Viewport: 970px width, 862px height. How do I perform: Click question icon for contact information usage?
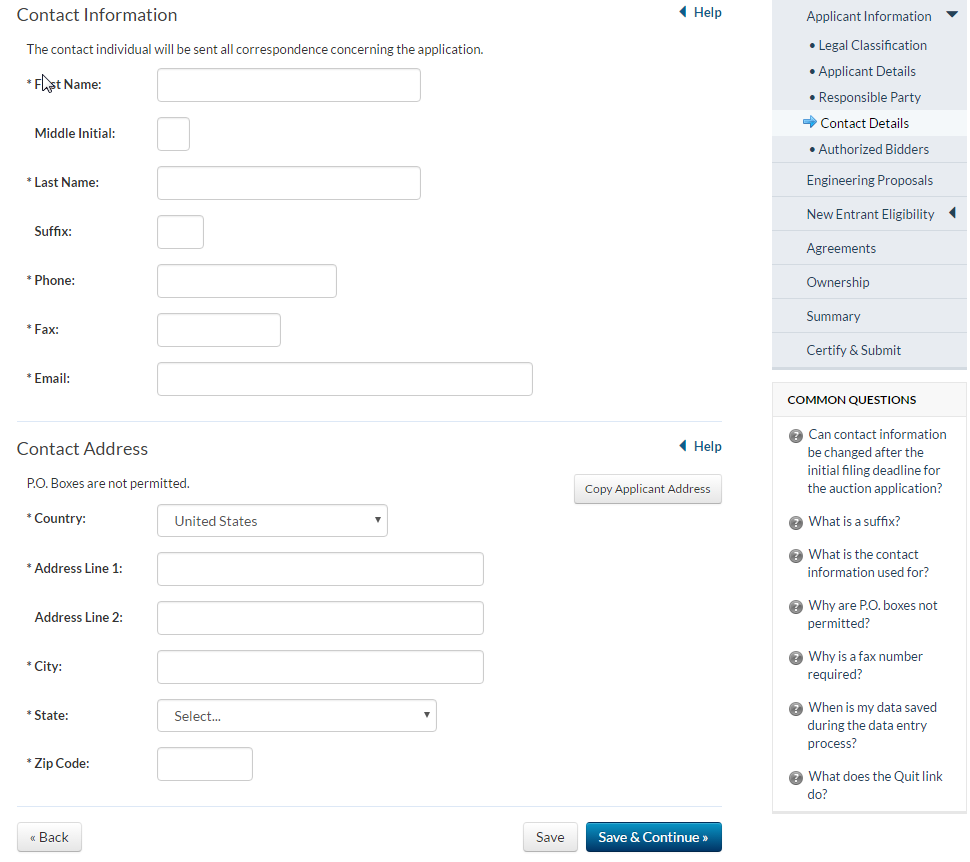(x=796, y=556)
